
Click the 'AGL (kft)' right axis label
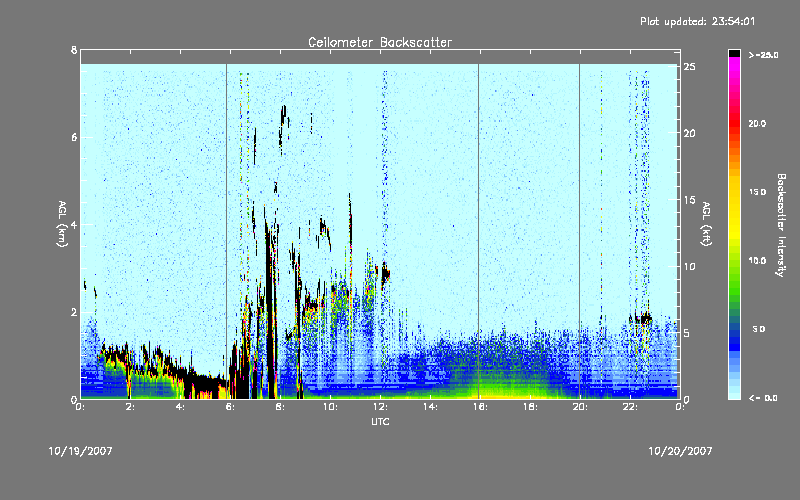point(706,224)
